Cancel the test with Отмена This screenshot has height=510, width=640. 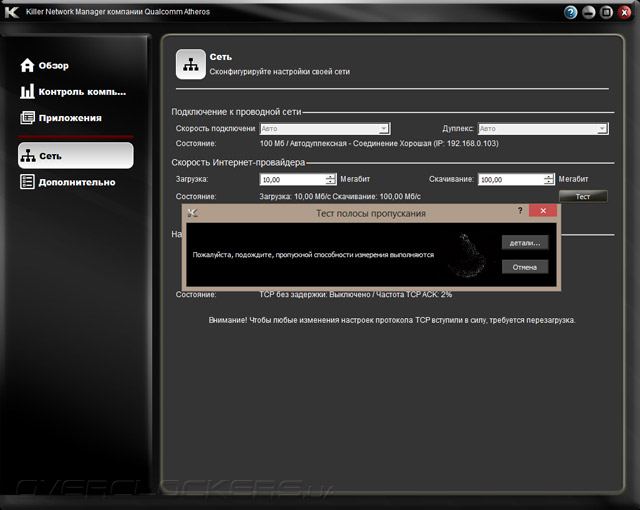(x=525, y=267)
